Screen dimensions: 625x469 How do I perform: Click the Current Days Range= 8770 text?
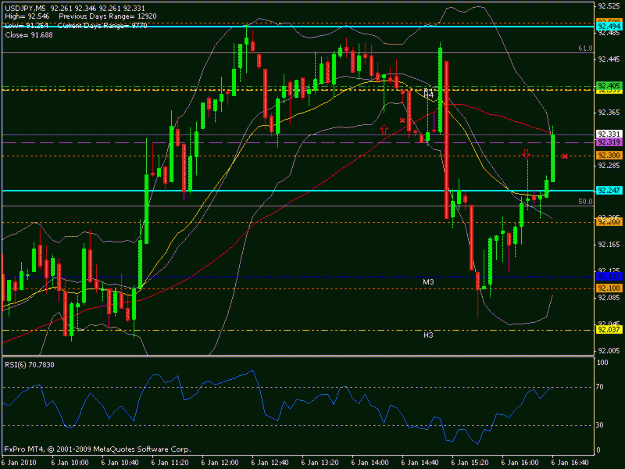point(103,26)
